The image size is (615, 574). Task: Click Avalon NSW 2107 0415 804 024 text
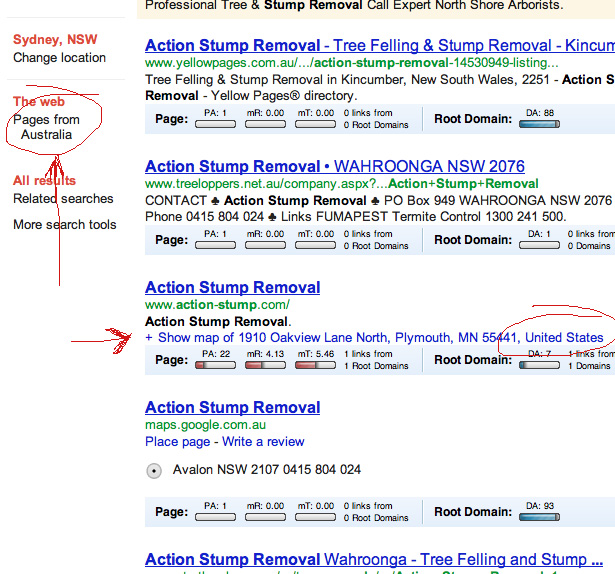click(267, 470)
